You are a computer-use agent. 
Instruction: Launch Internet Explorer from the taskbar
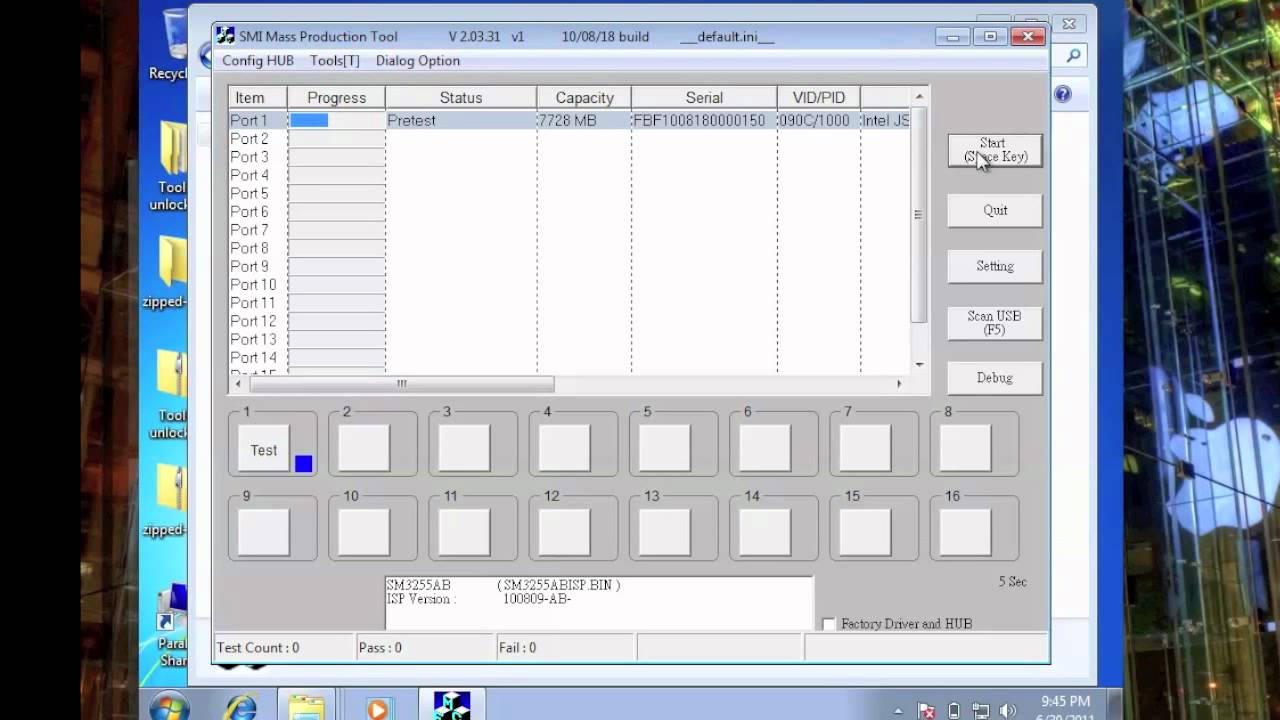(x=240, y=708)
